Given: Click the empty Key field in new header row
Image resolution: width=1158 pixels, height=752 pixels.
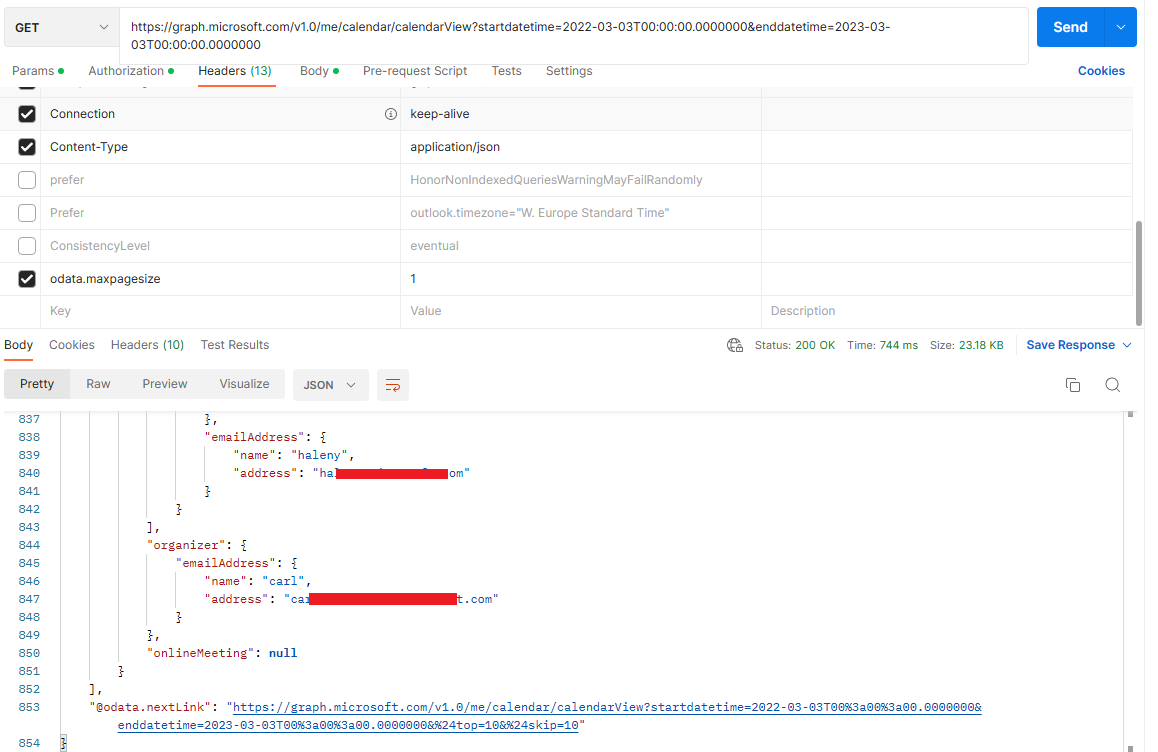Looking at the screenshot, I should (x=220, y=311).
